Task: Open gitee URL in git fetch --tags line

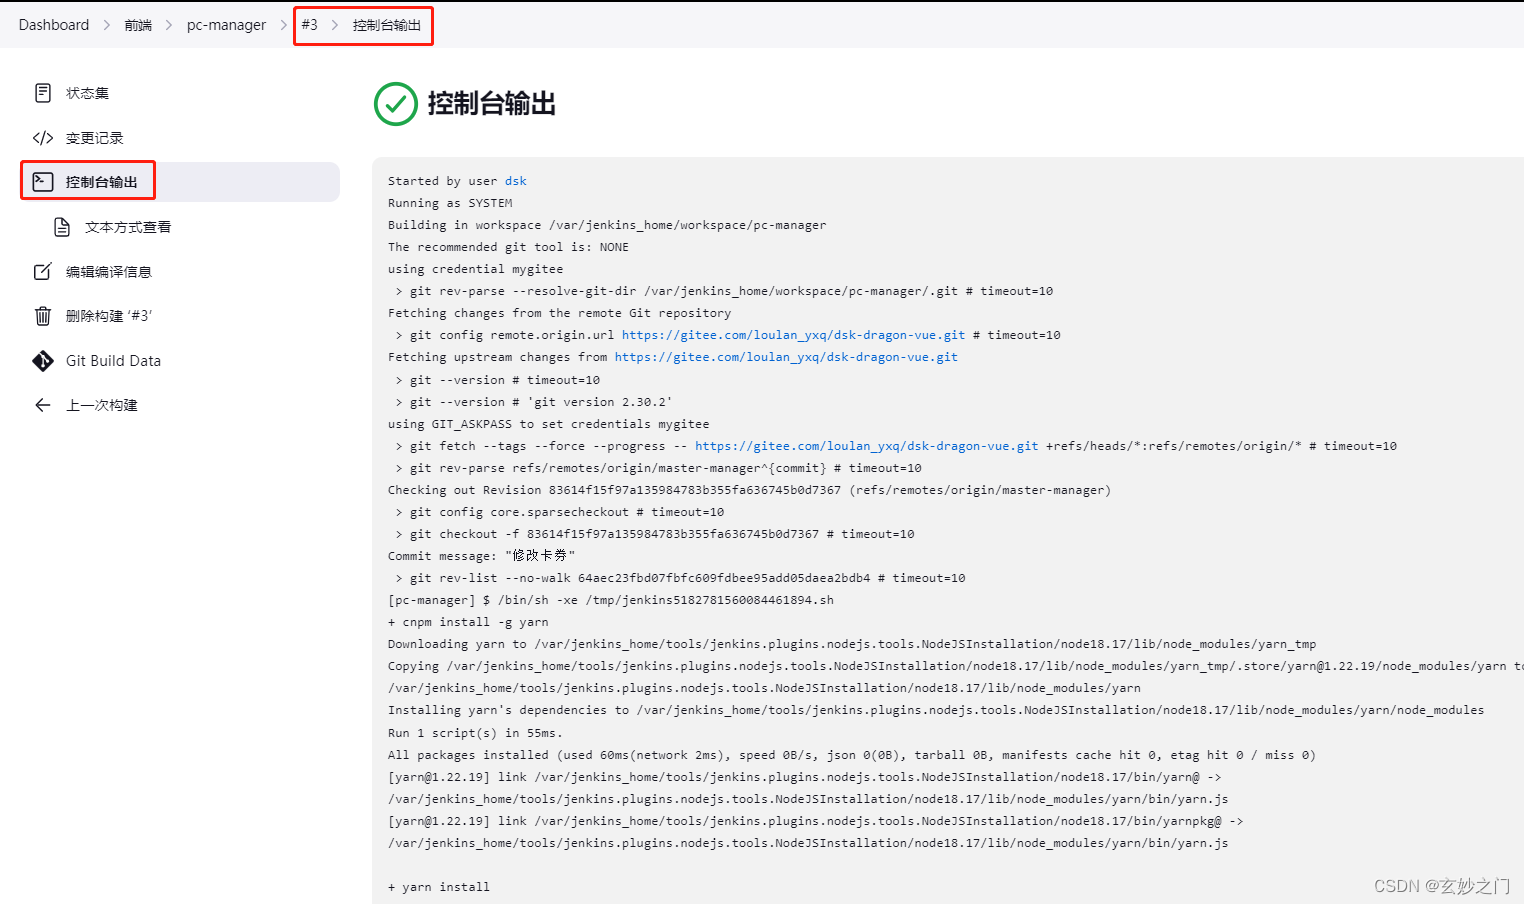Action: [867, 446]
